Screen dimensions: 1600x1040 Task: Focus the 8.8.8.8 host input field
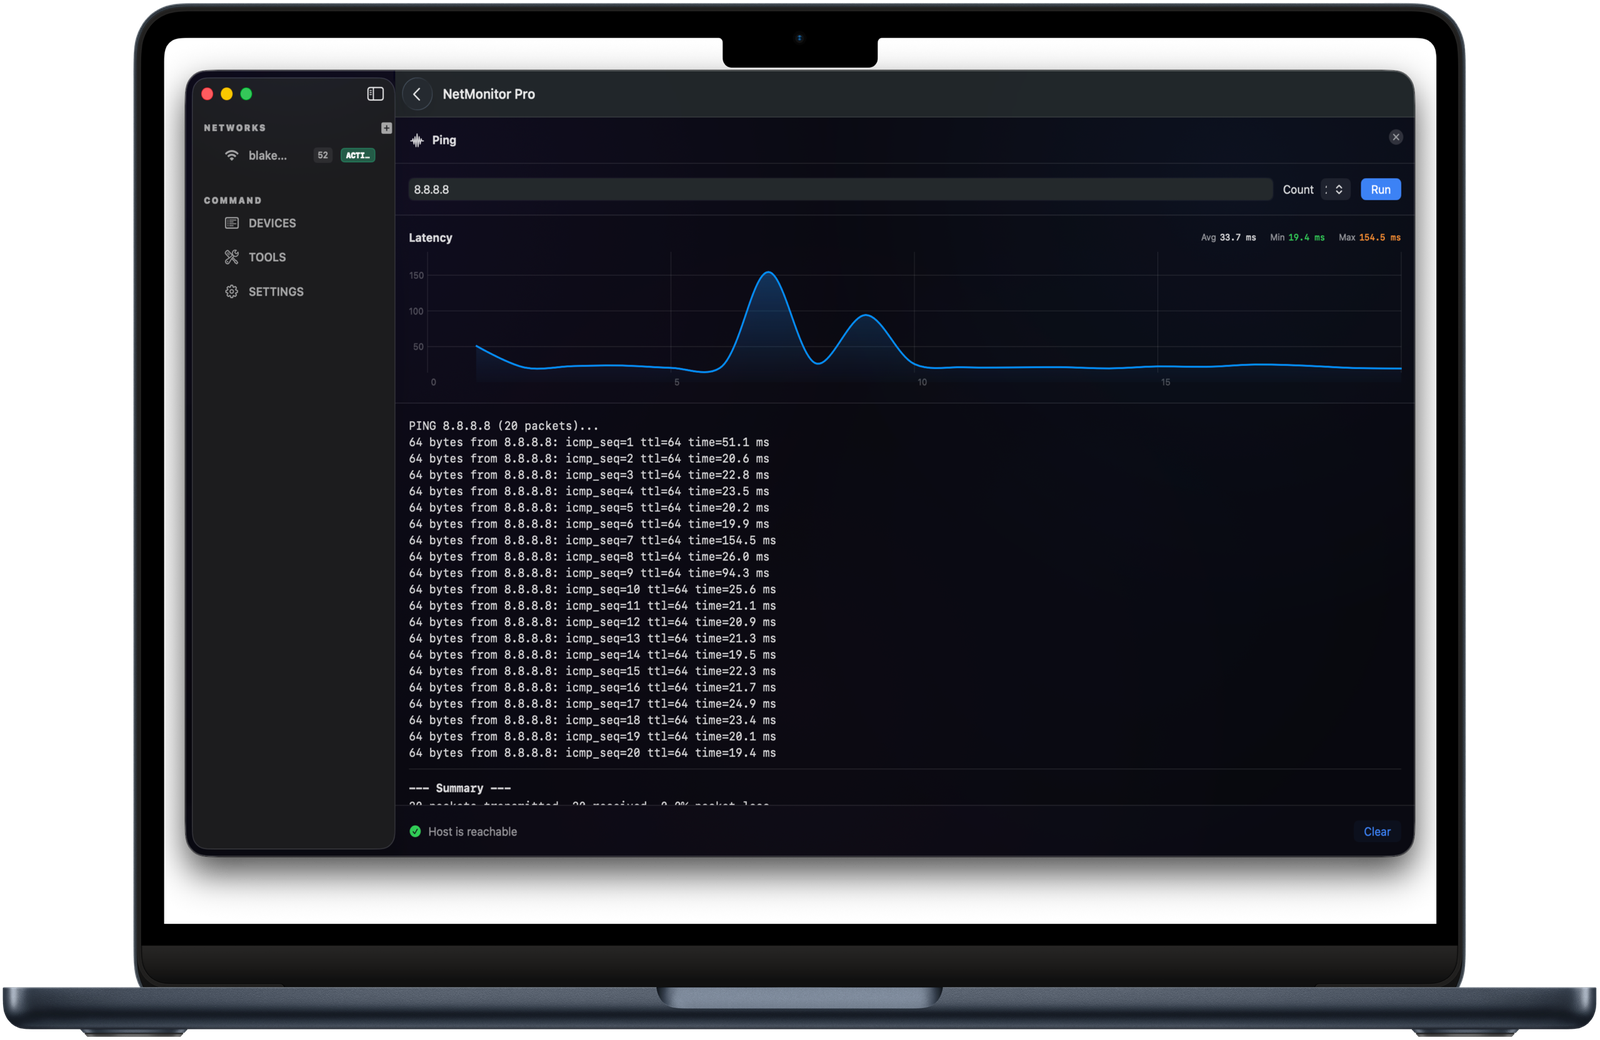(x=840, y=190)
